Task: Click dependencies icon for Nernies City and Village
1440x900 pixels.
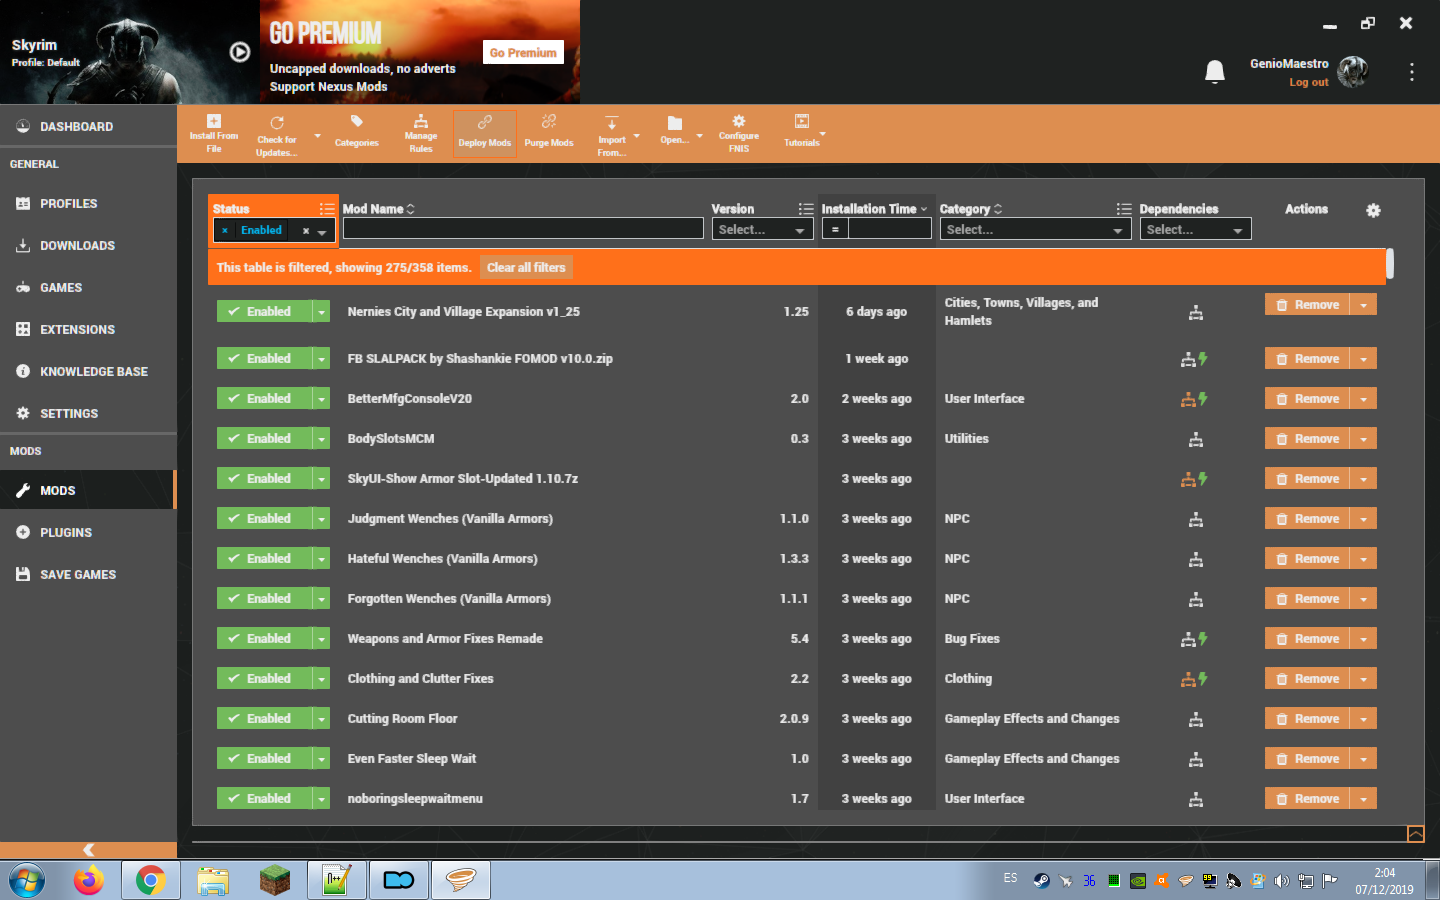Action: point(1195,312)
